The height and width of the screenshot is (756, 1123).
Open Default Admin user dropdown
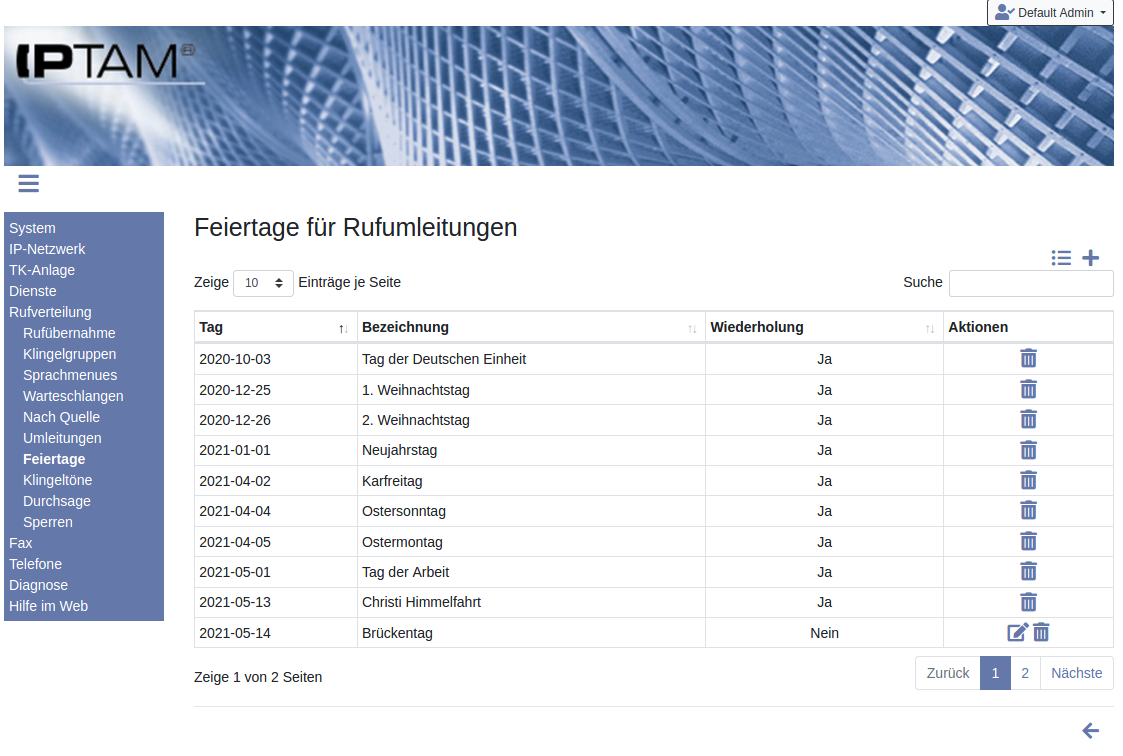pos(1049,13)
